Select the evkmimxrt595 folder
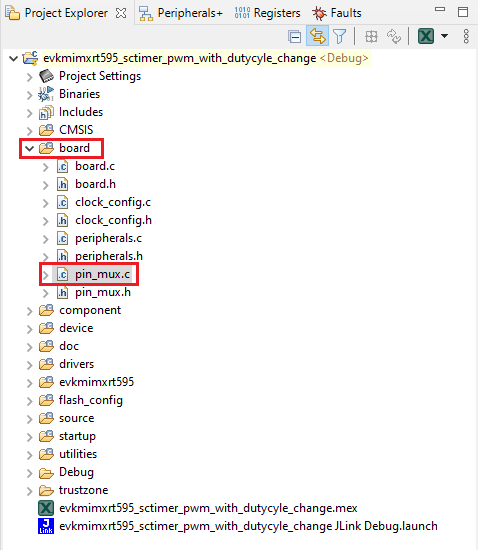This screenshot has height=550, width=478. click(x=96, y=382)
